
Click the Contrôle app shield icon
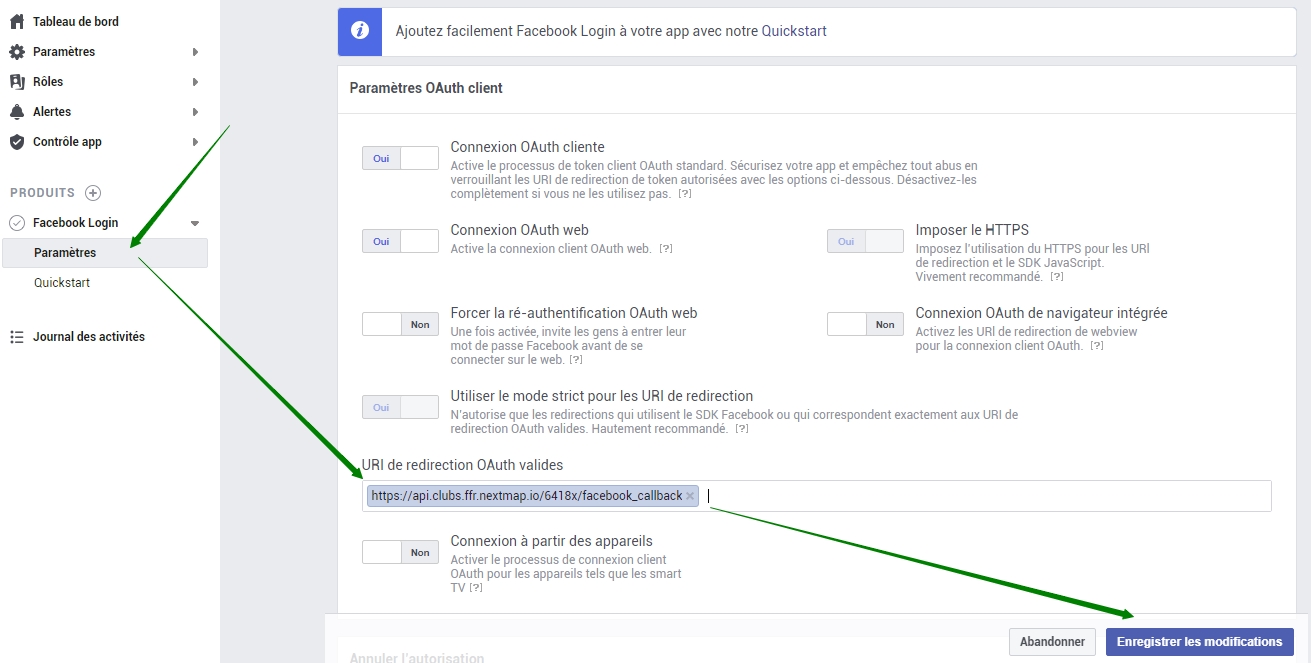click(16, 141)
